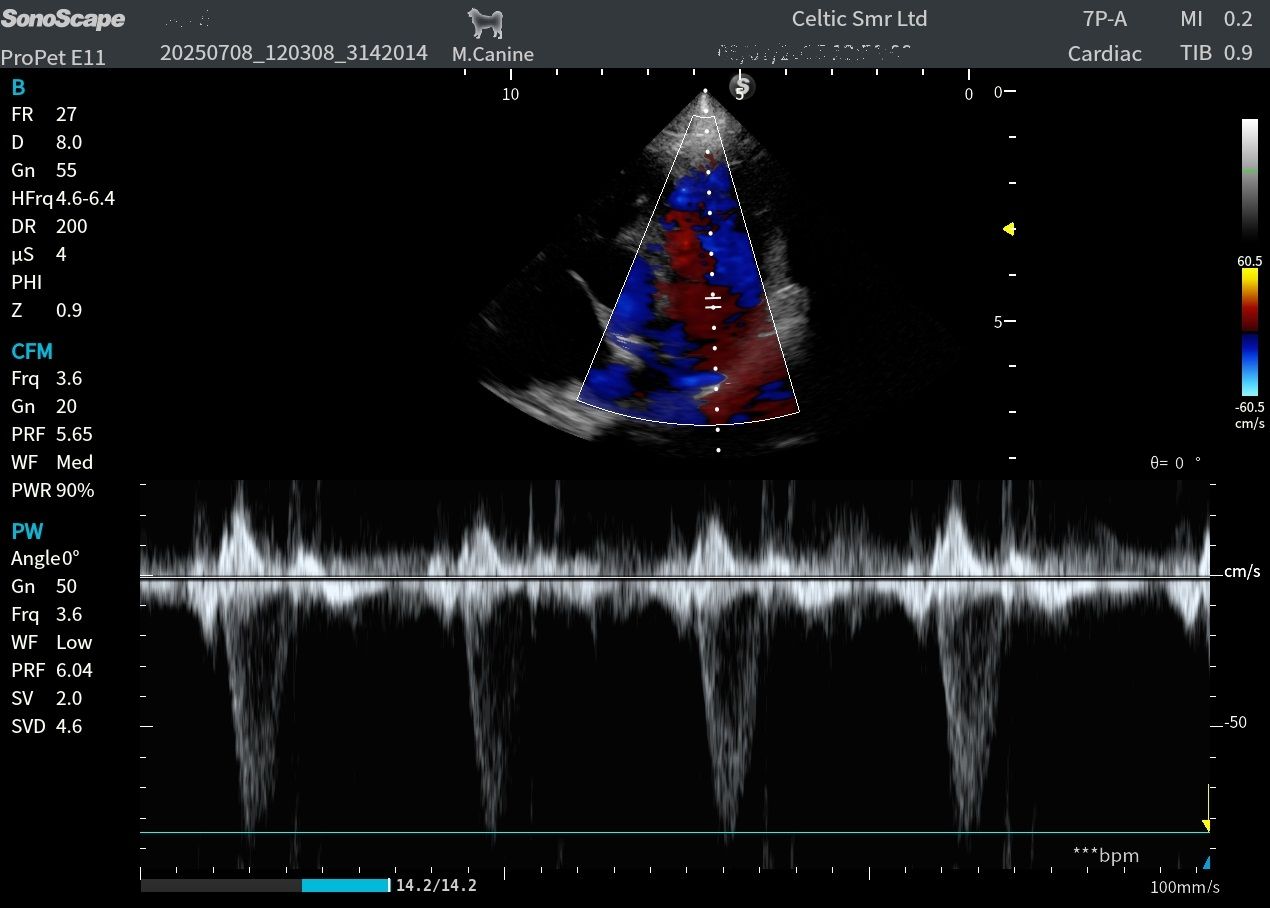The width and height of the screenshot is (1270, 908).
Task: Click the cine loop progress bar
Action: [x=265, y=885]
